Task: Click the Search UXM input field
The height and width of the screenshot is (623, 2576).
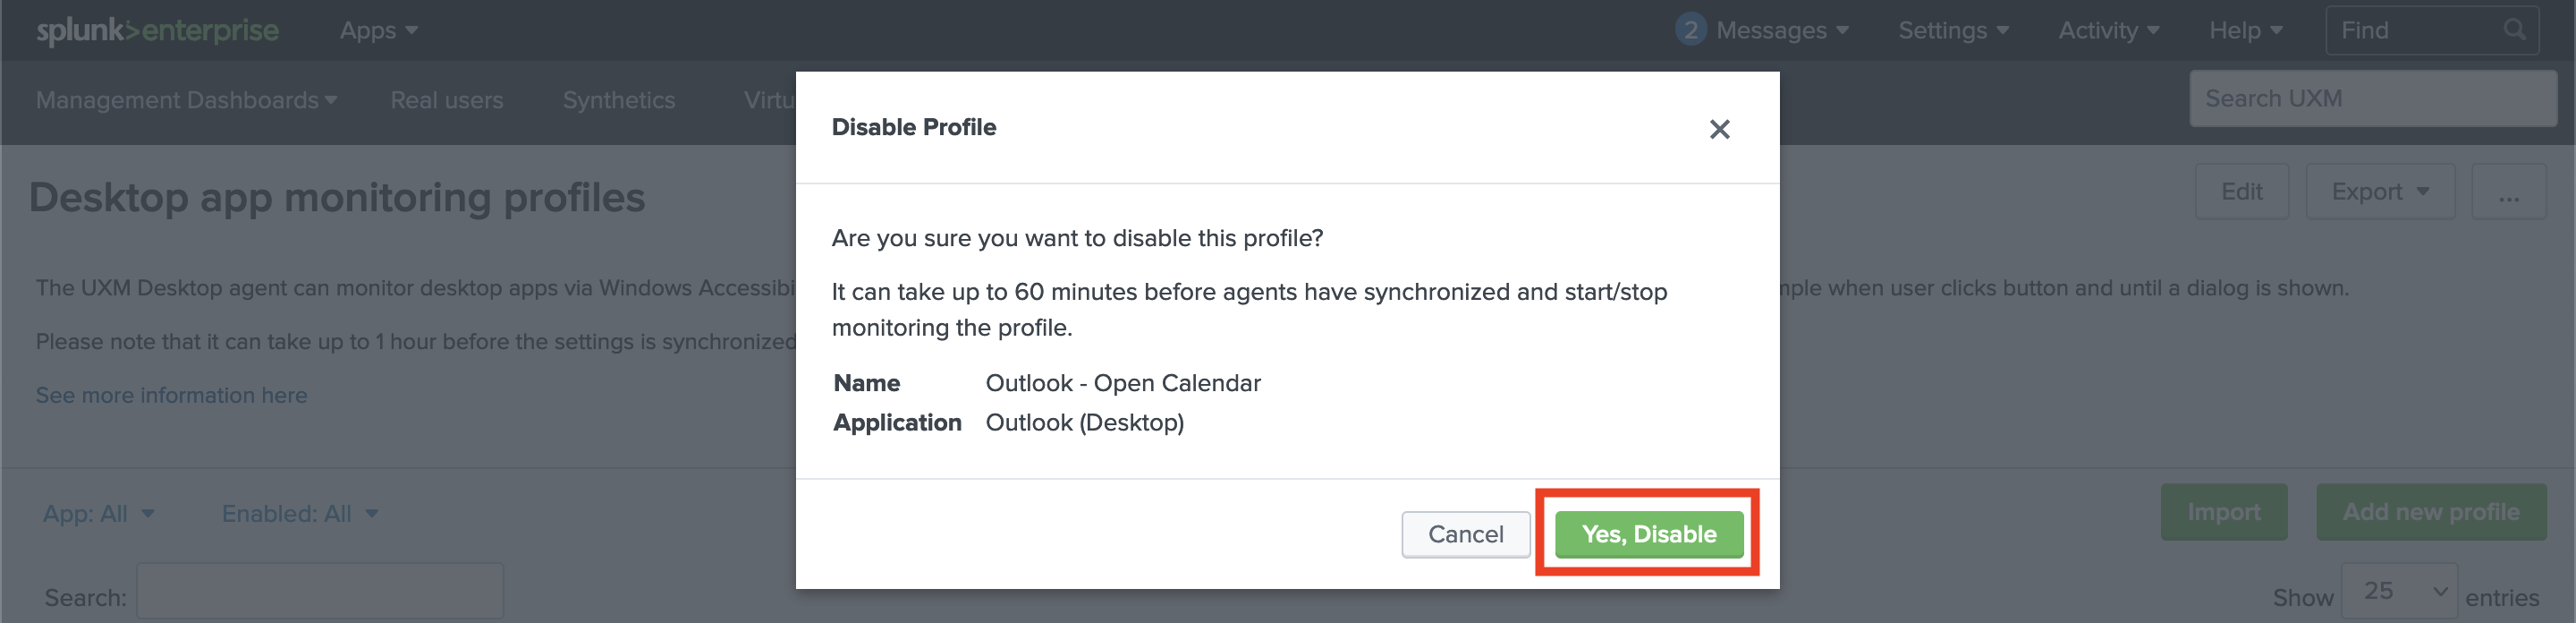Action: pos(2372,99)
